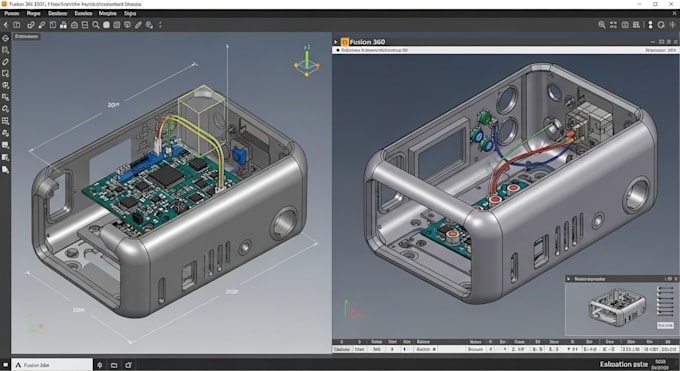
Task: Open the third menu in the menu bar
Action: point(57,13)
